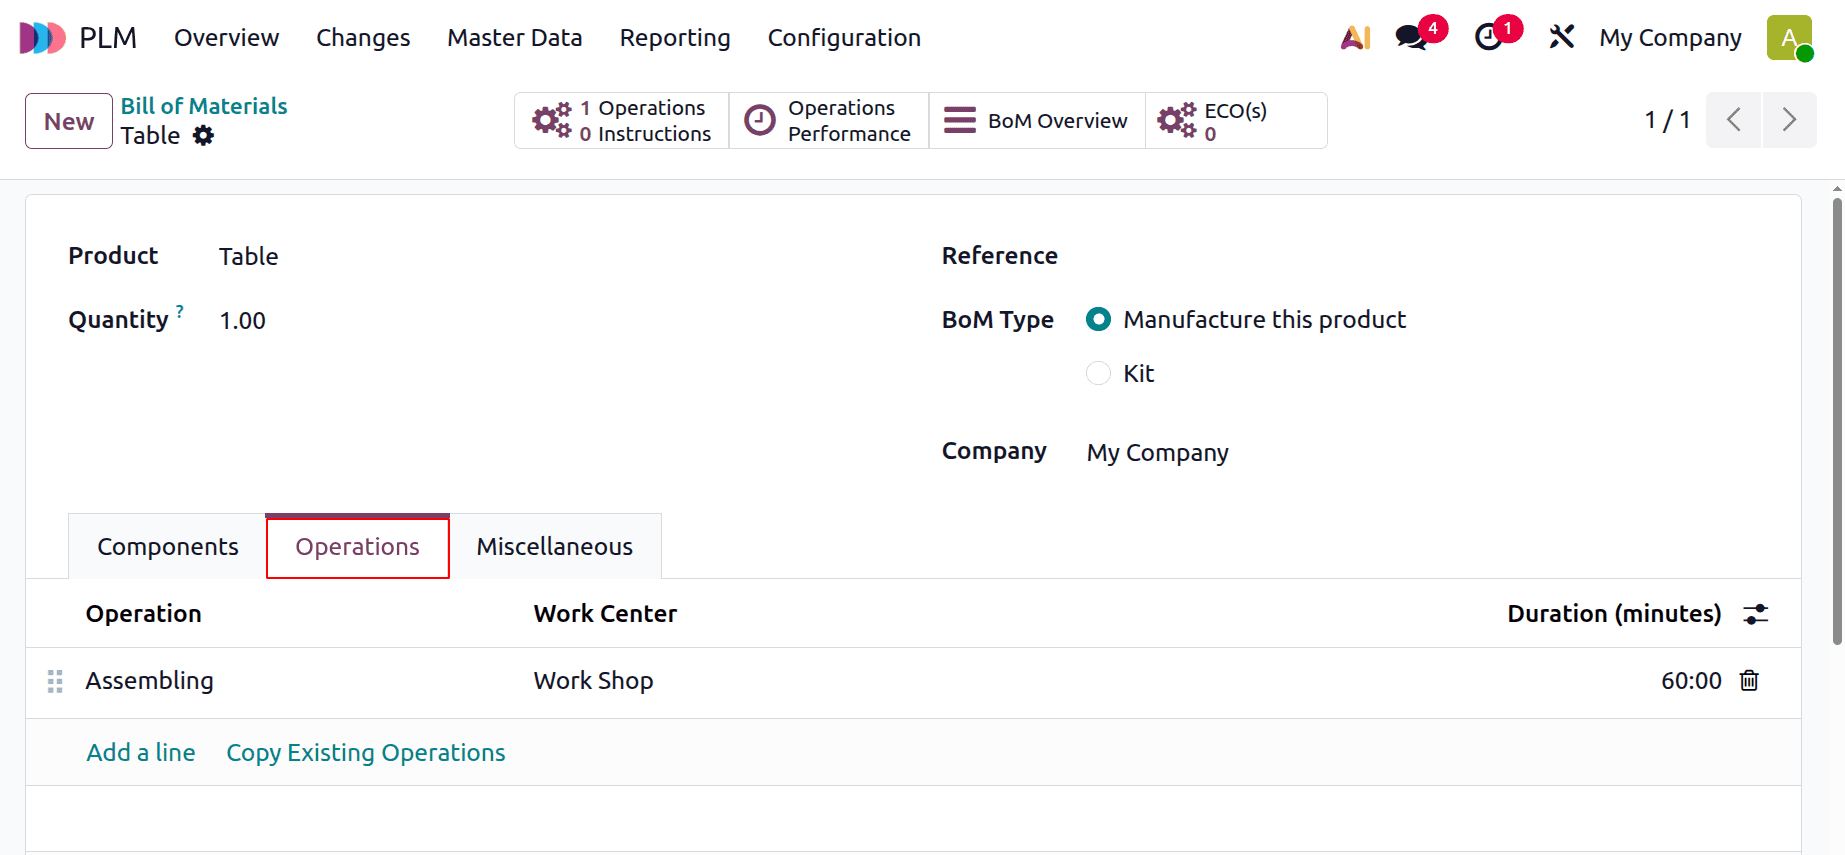1845x855 pixels.
Task: Open the AI assistant icon
Action: point(1355,38)
